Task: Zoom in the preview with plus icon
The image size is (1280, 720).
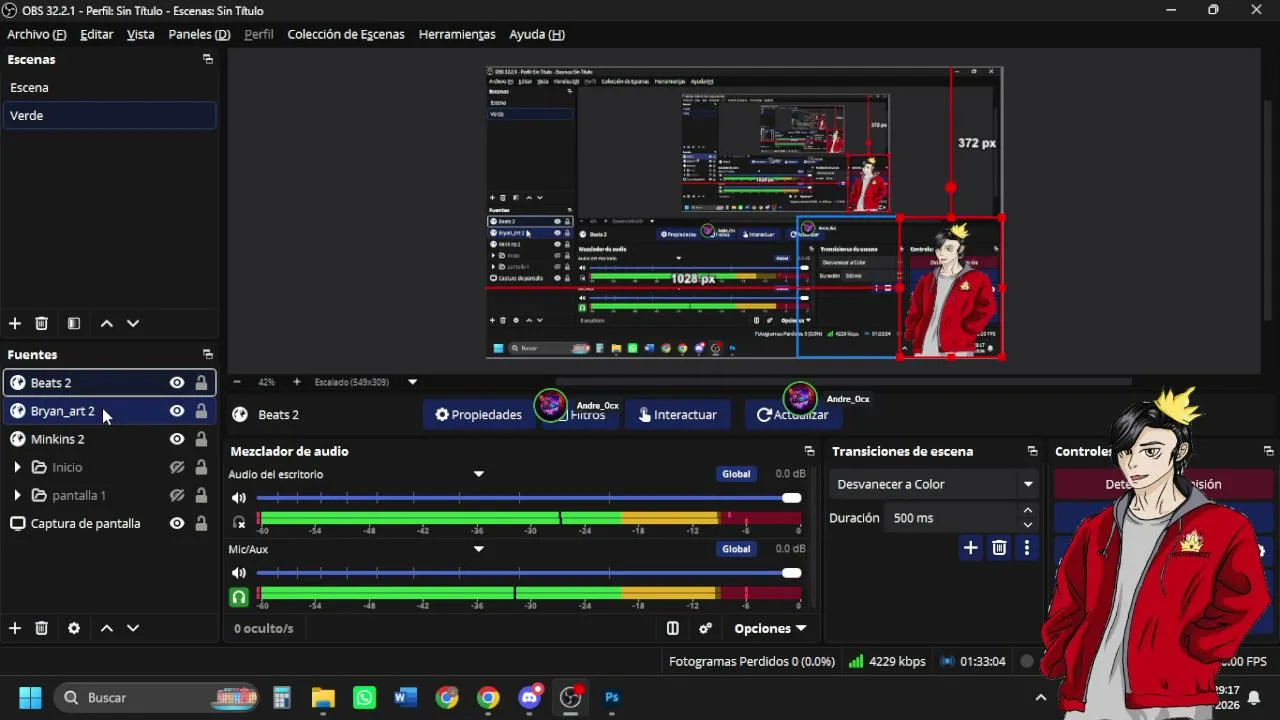Action: coord(297,382)
